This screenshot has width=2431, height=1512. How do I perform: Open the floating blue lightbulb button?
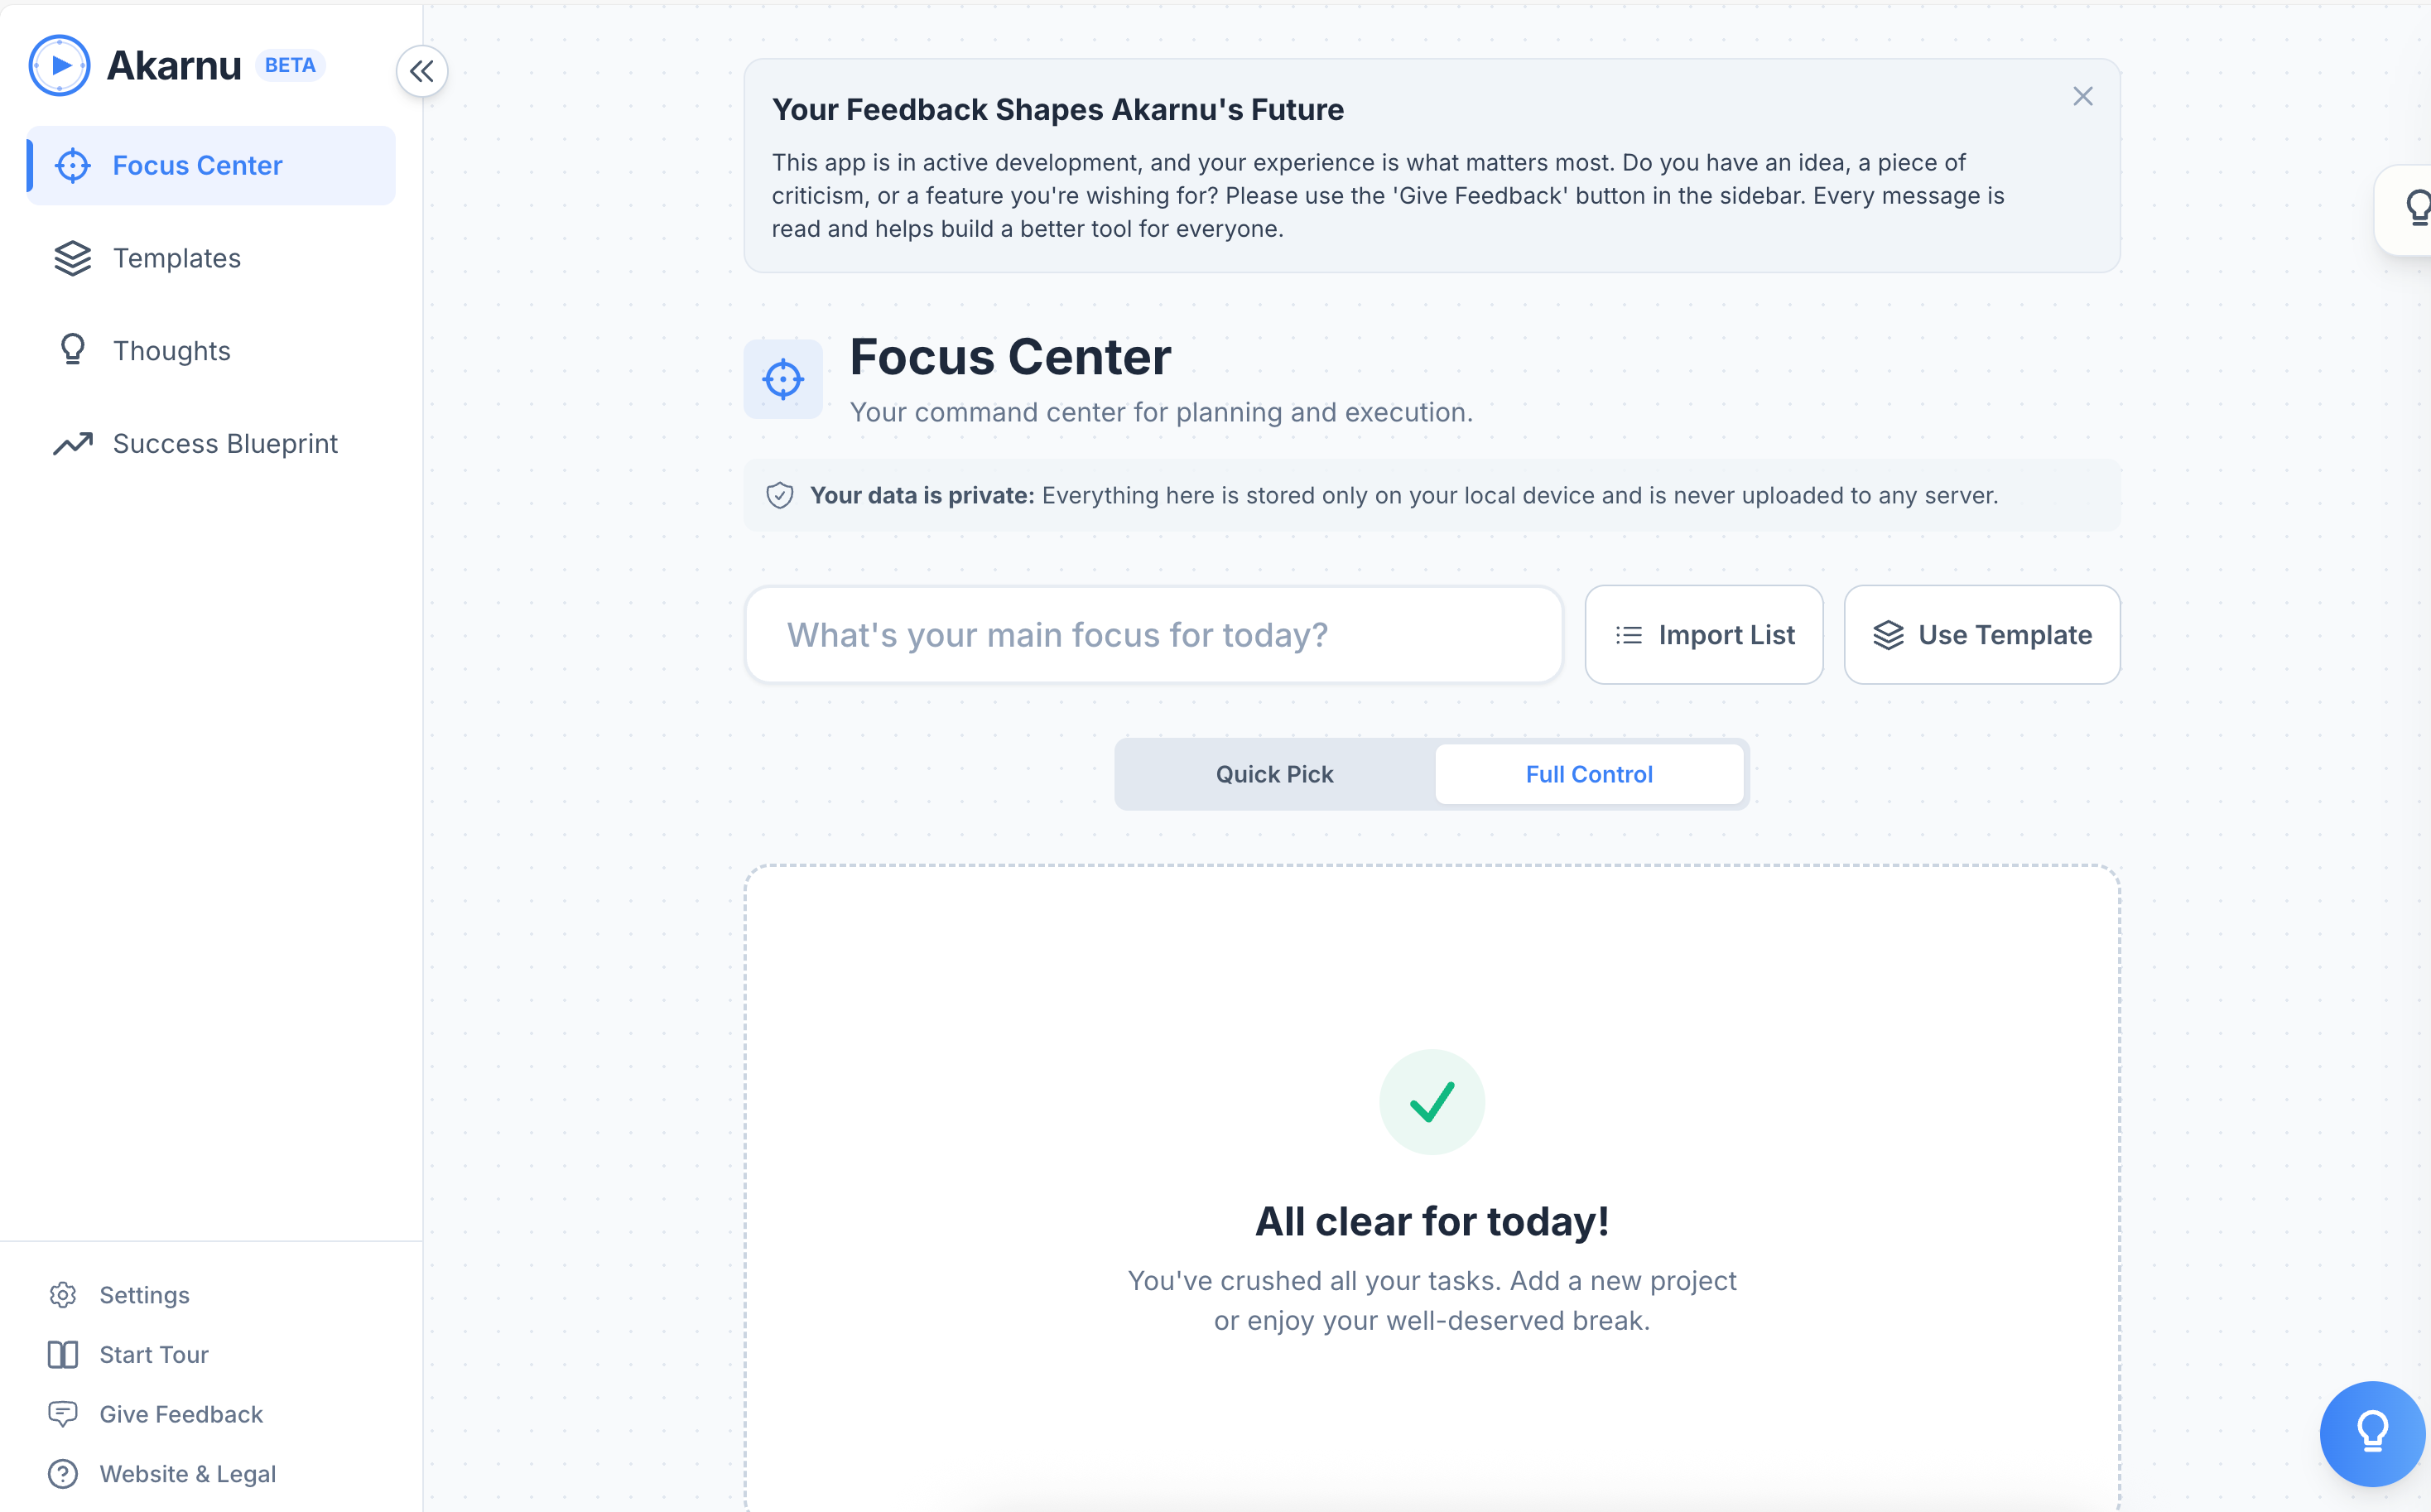coord(2372,1433)
